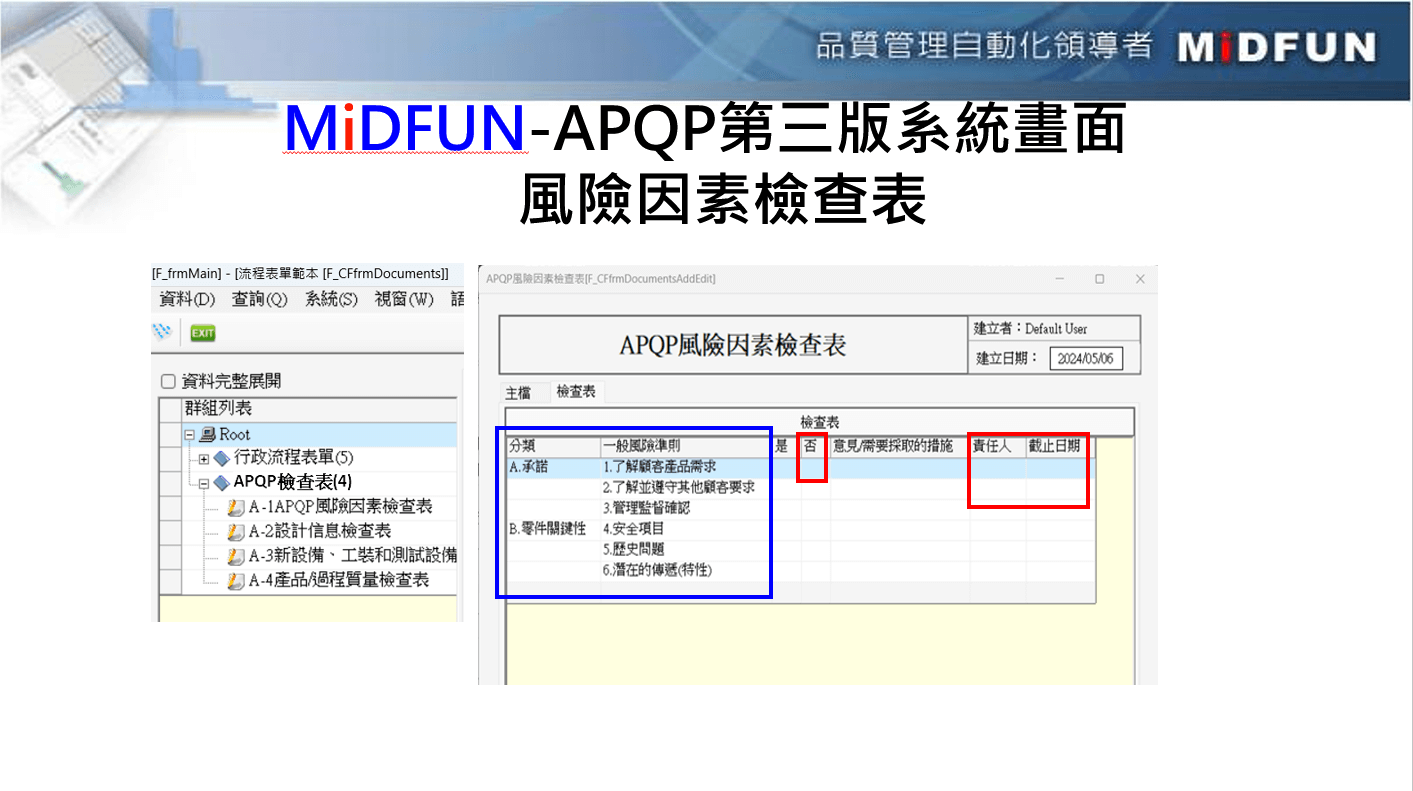This screenshot has height=791, width=1413.
Task: Click the 否 column header
Action: (815, 446)
